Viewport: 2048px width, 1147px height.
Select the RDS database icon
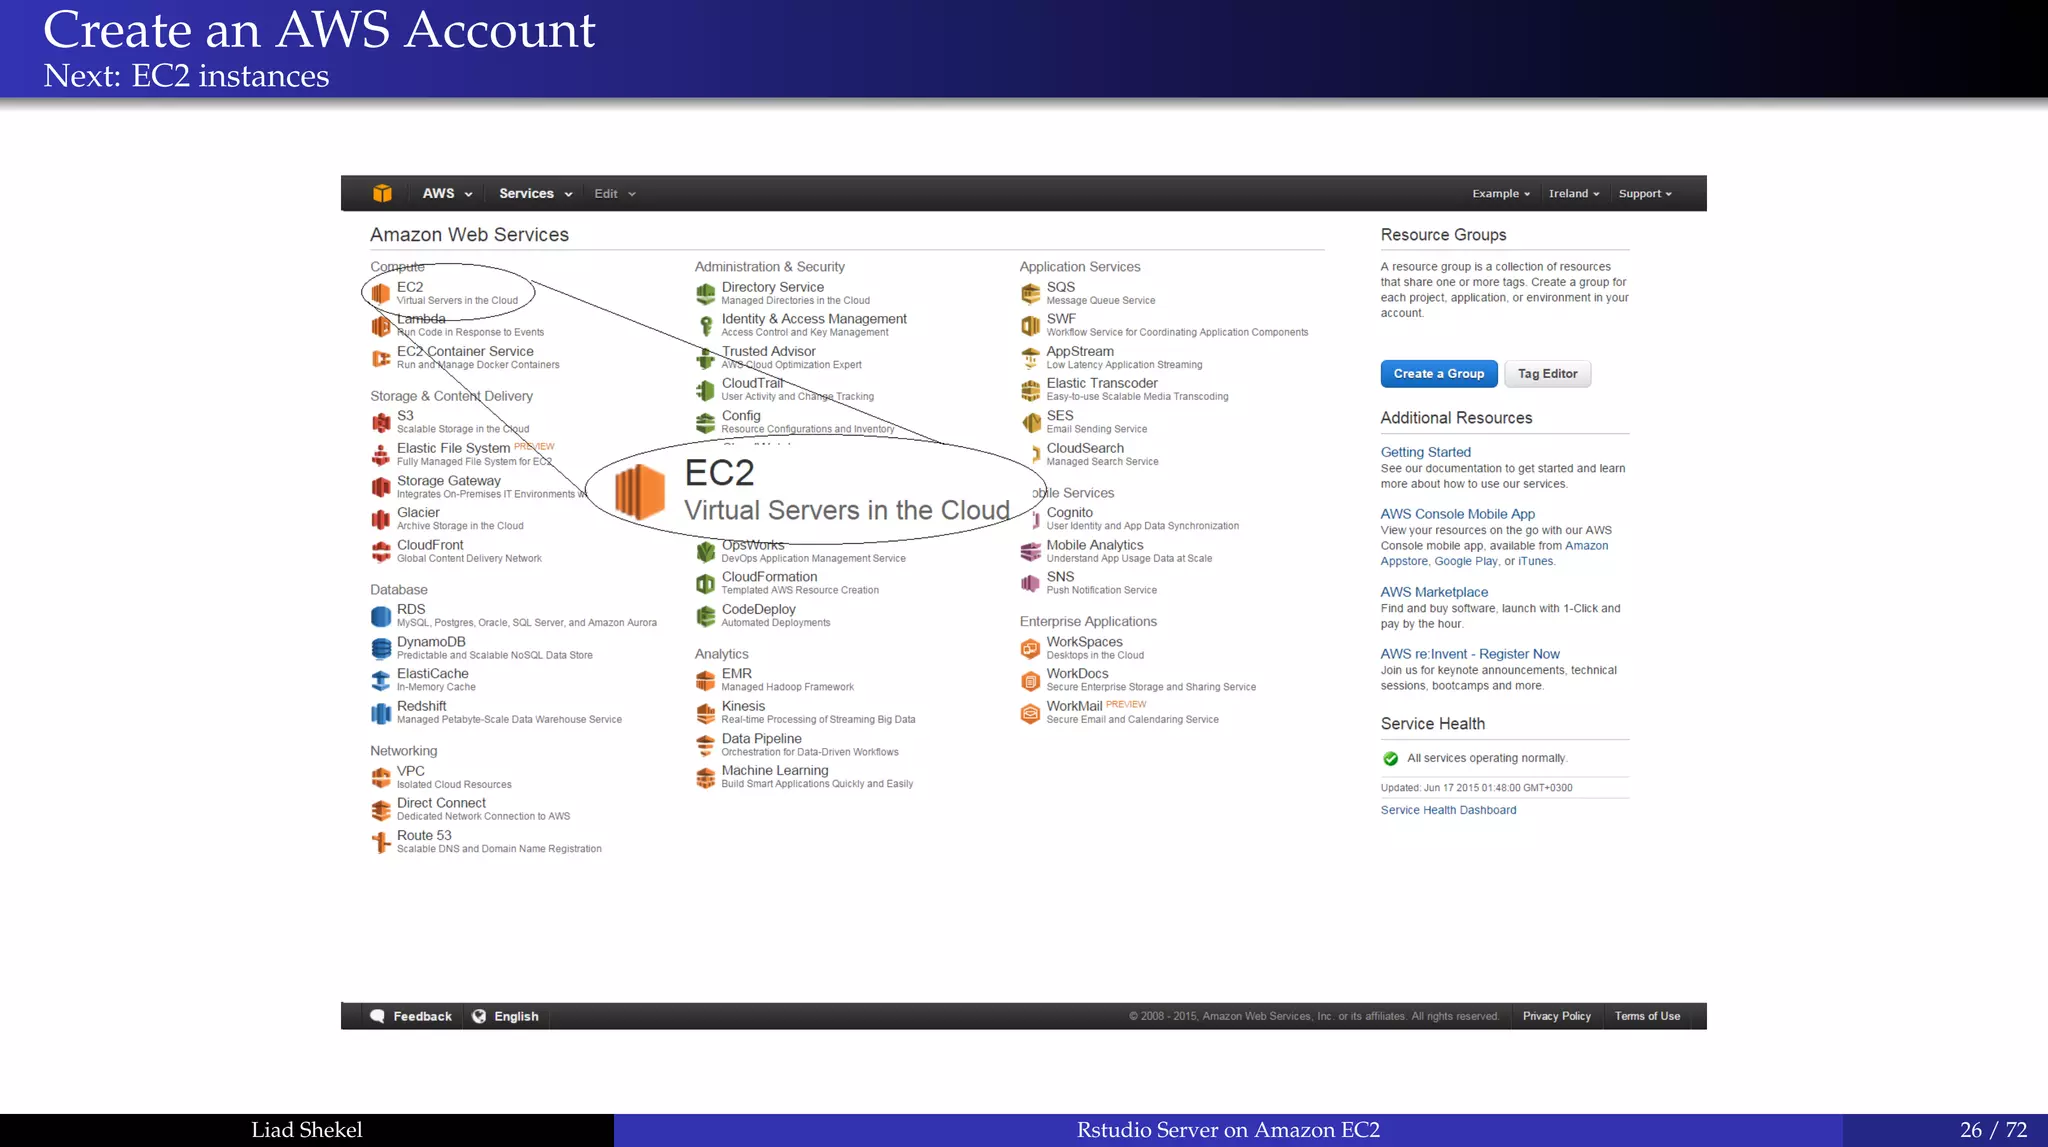[381, 616]
